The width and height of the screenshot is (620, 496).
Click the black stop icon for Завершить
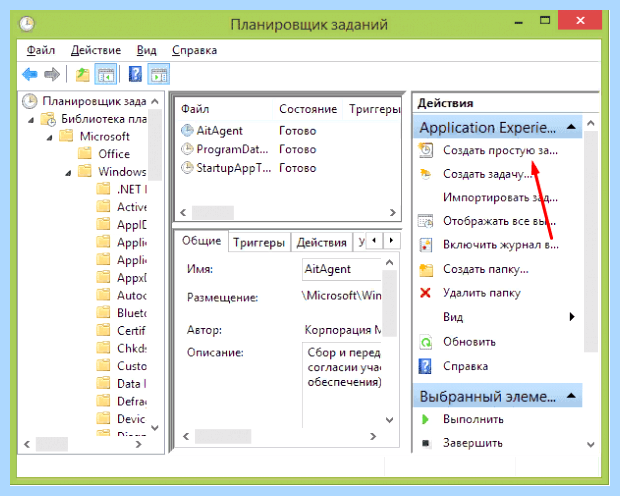[x=425, y=443]
